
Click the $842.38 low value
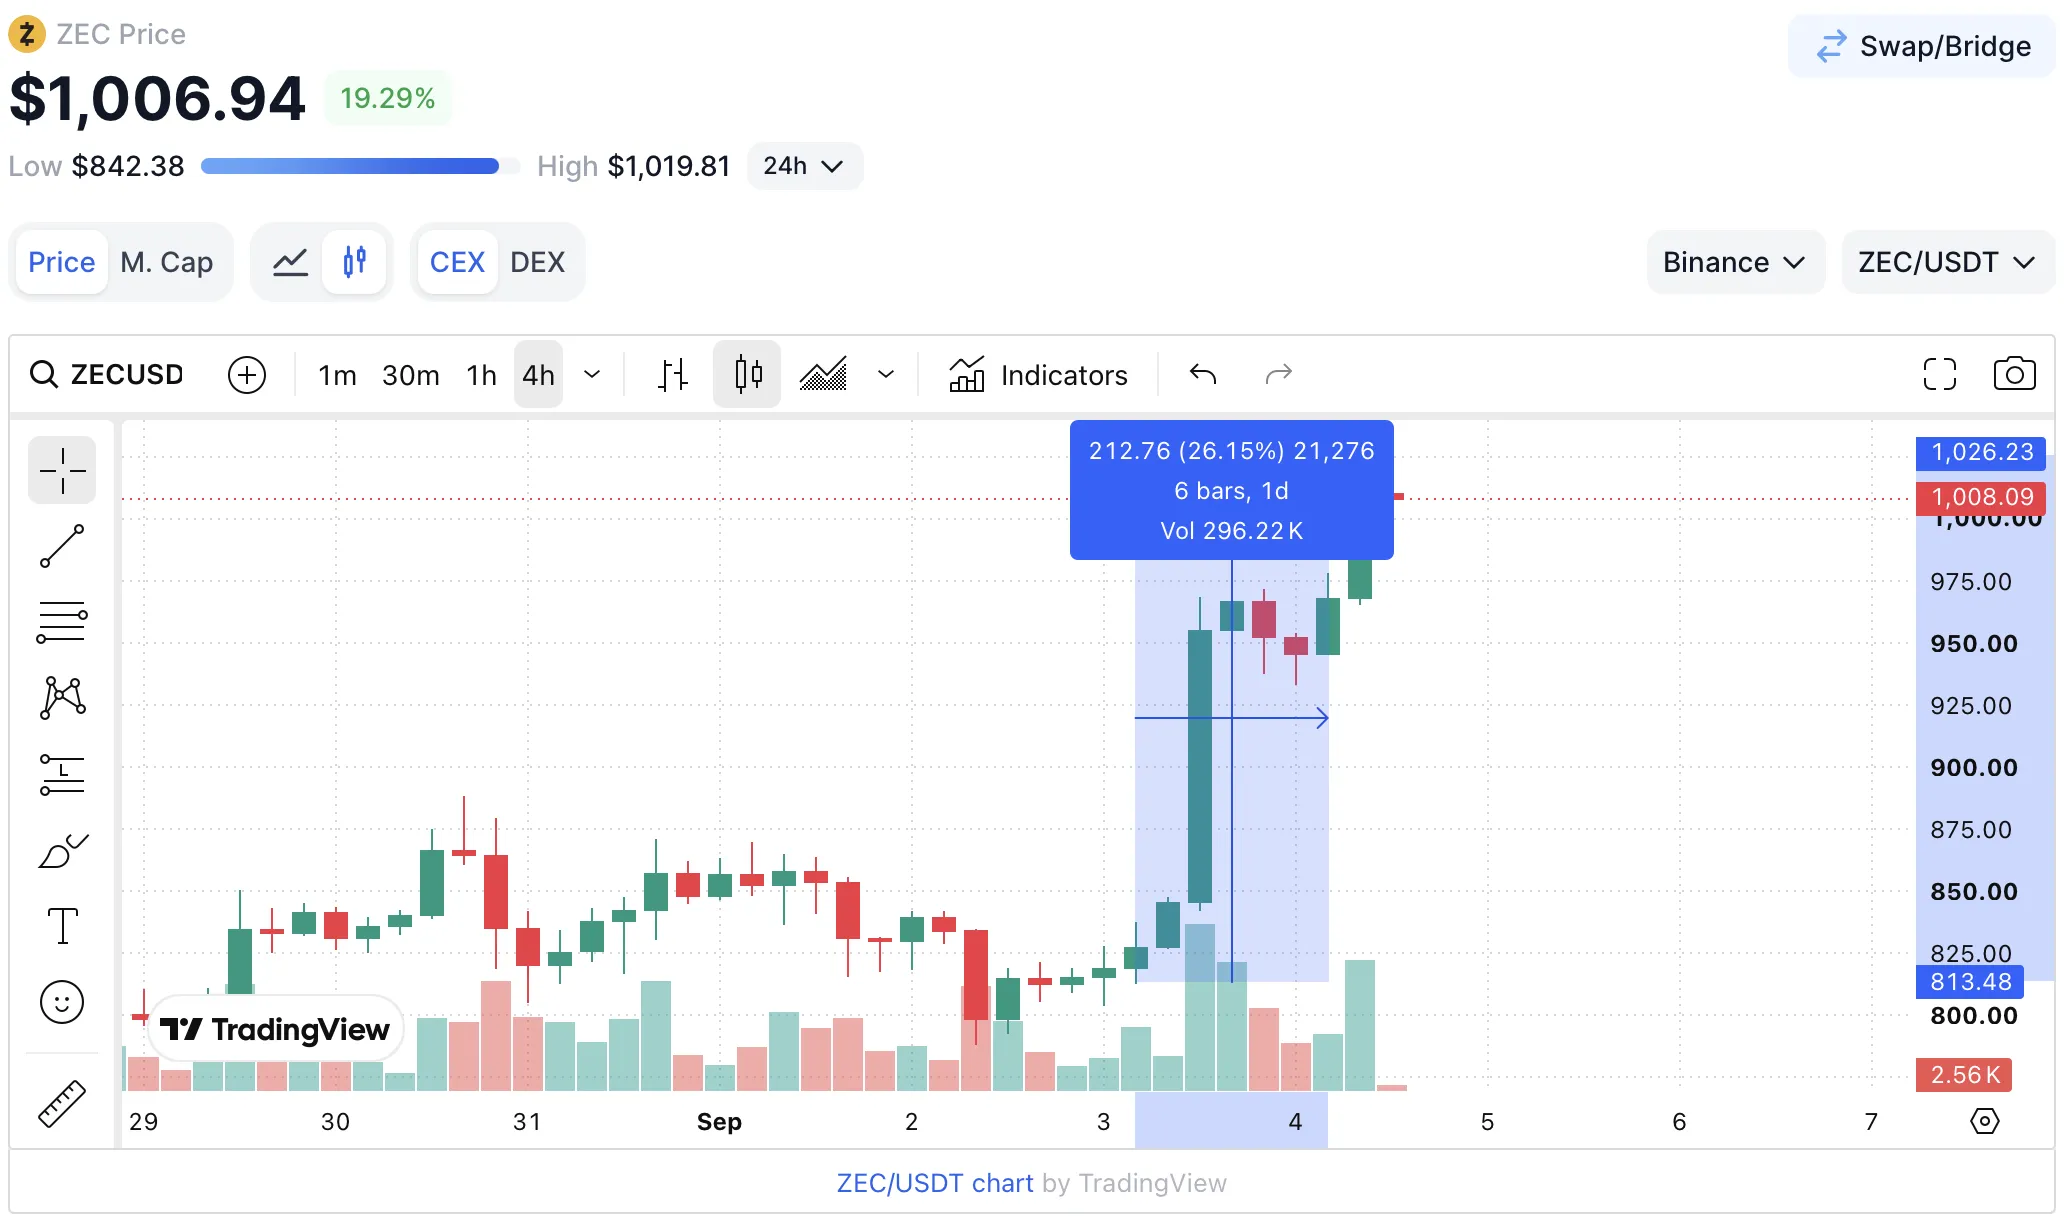pyautogui.click(x=128, y=166)
